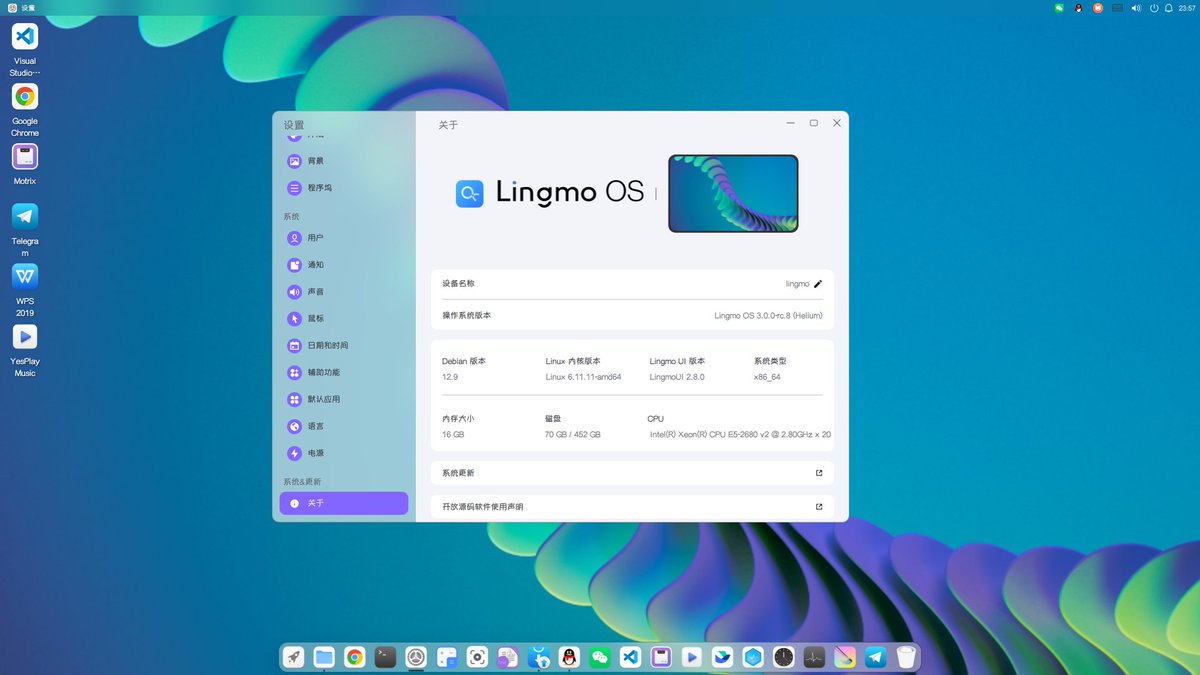Click the Motrix desktop shortcut
Viewport: 1200px width, 675px height.
(x=25, y=165)
